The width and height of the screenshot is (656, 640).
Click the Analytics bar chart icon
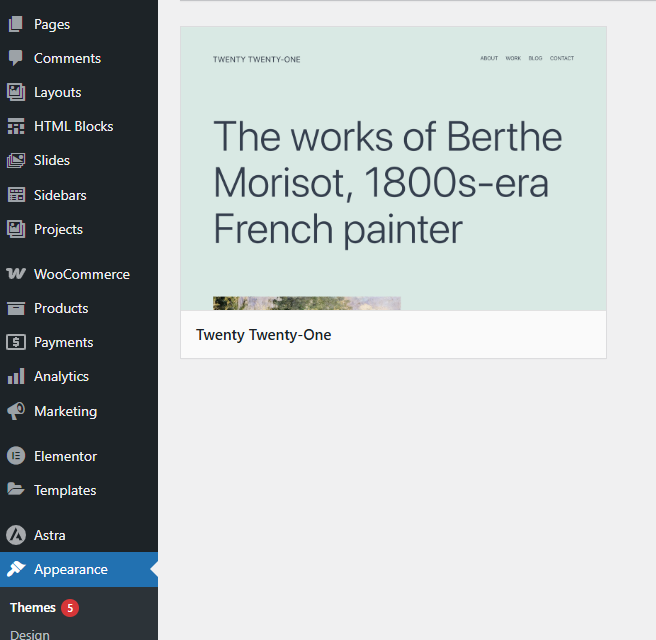tap(15, 376)
